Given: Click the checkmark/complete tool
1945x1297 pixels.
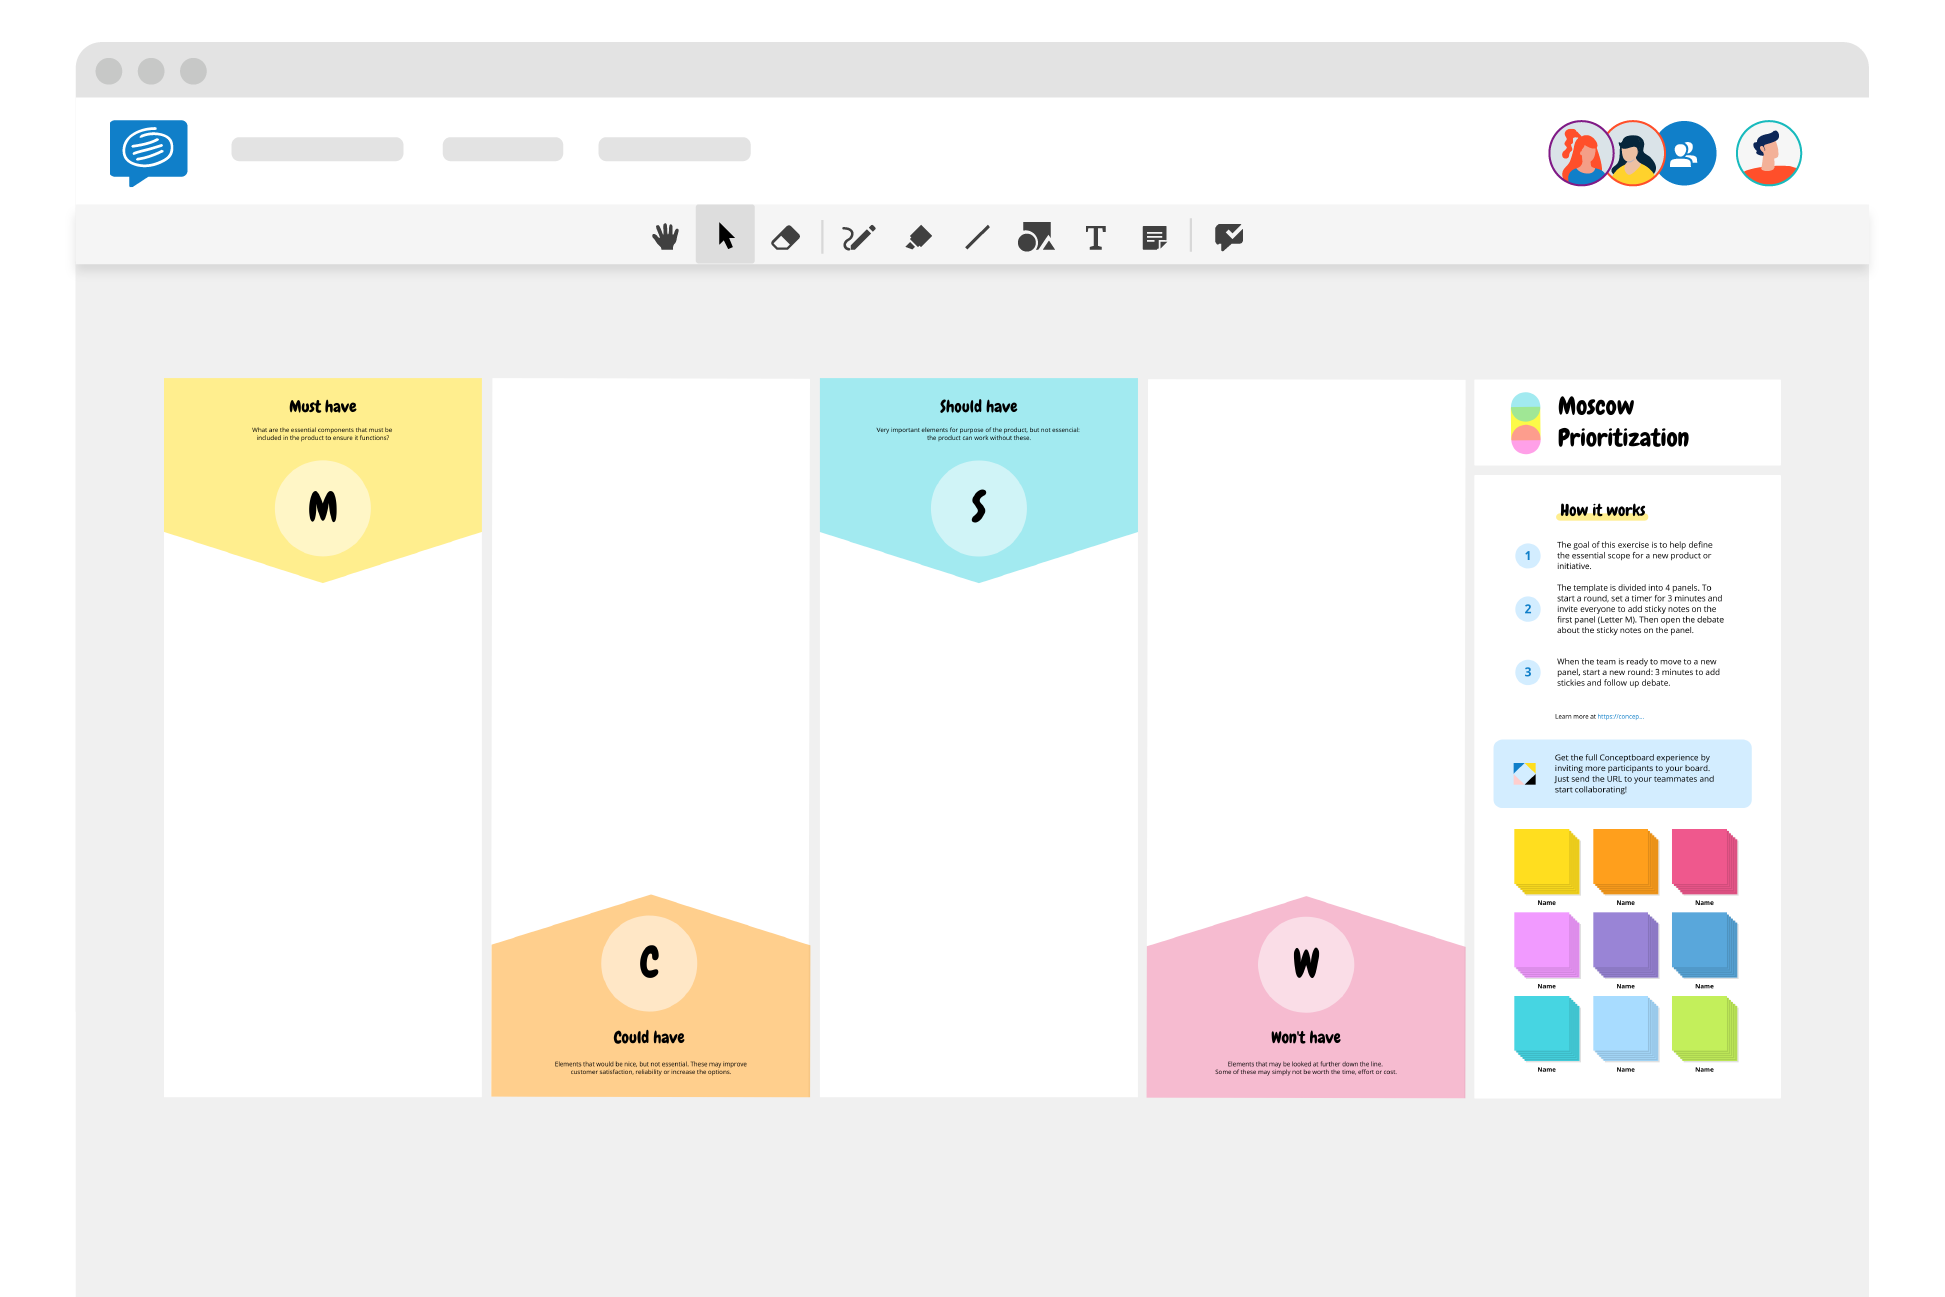Looking at the screenshot, I should 1229,236.
